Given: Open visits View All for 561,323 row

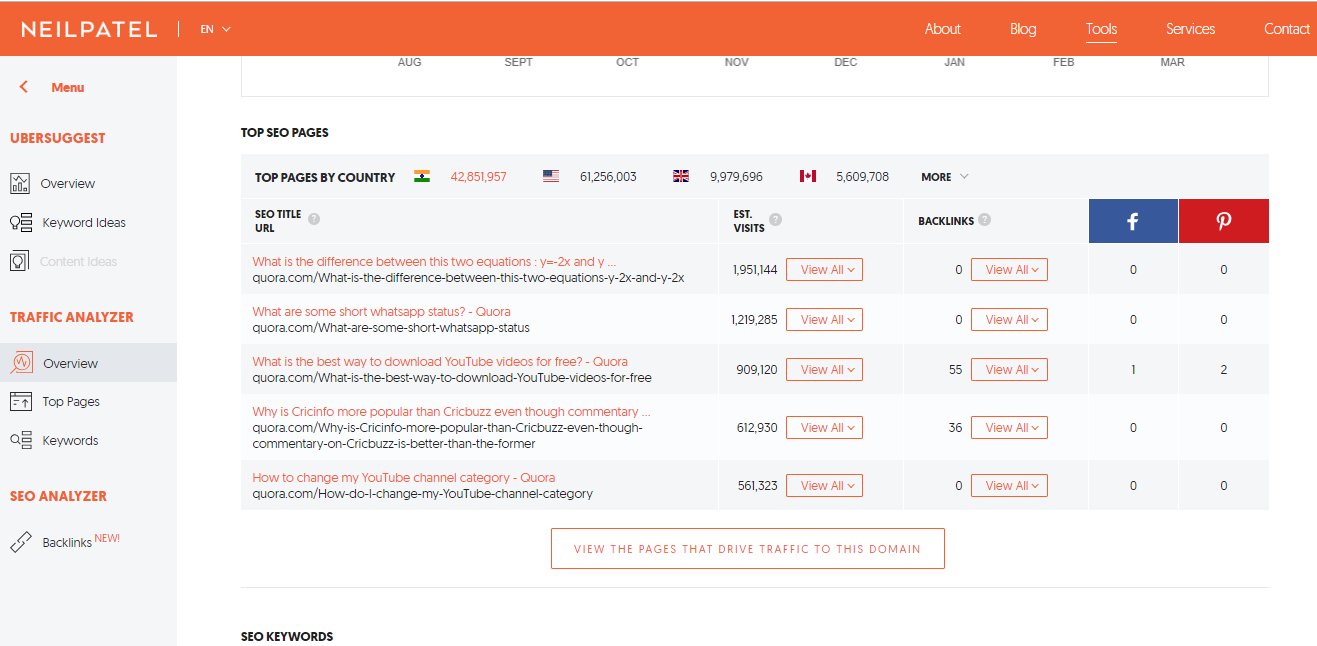Looking at the screenshot, I should (824, 486).
